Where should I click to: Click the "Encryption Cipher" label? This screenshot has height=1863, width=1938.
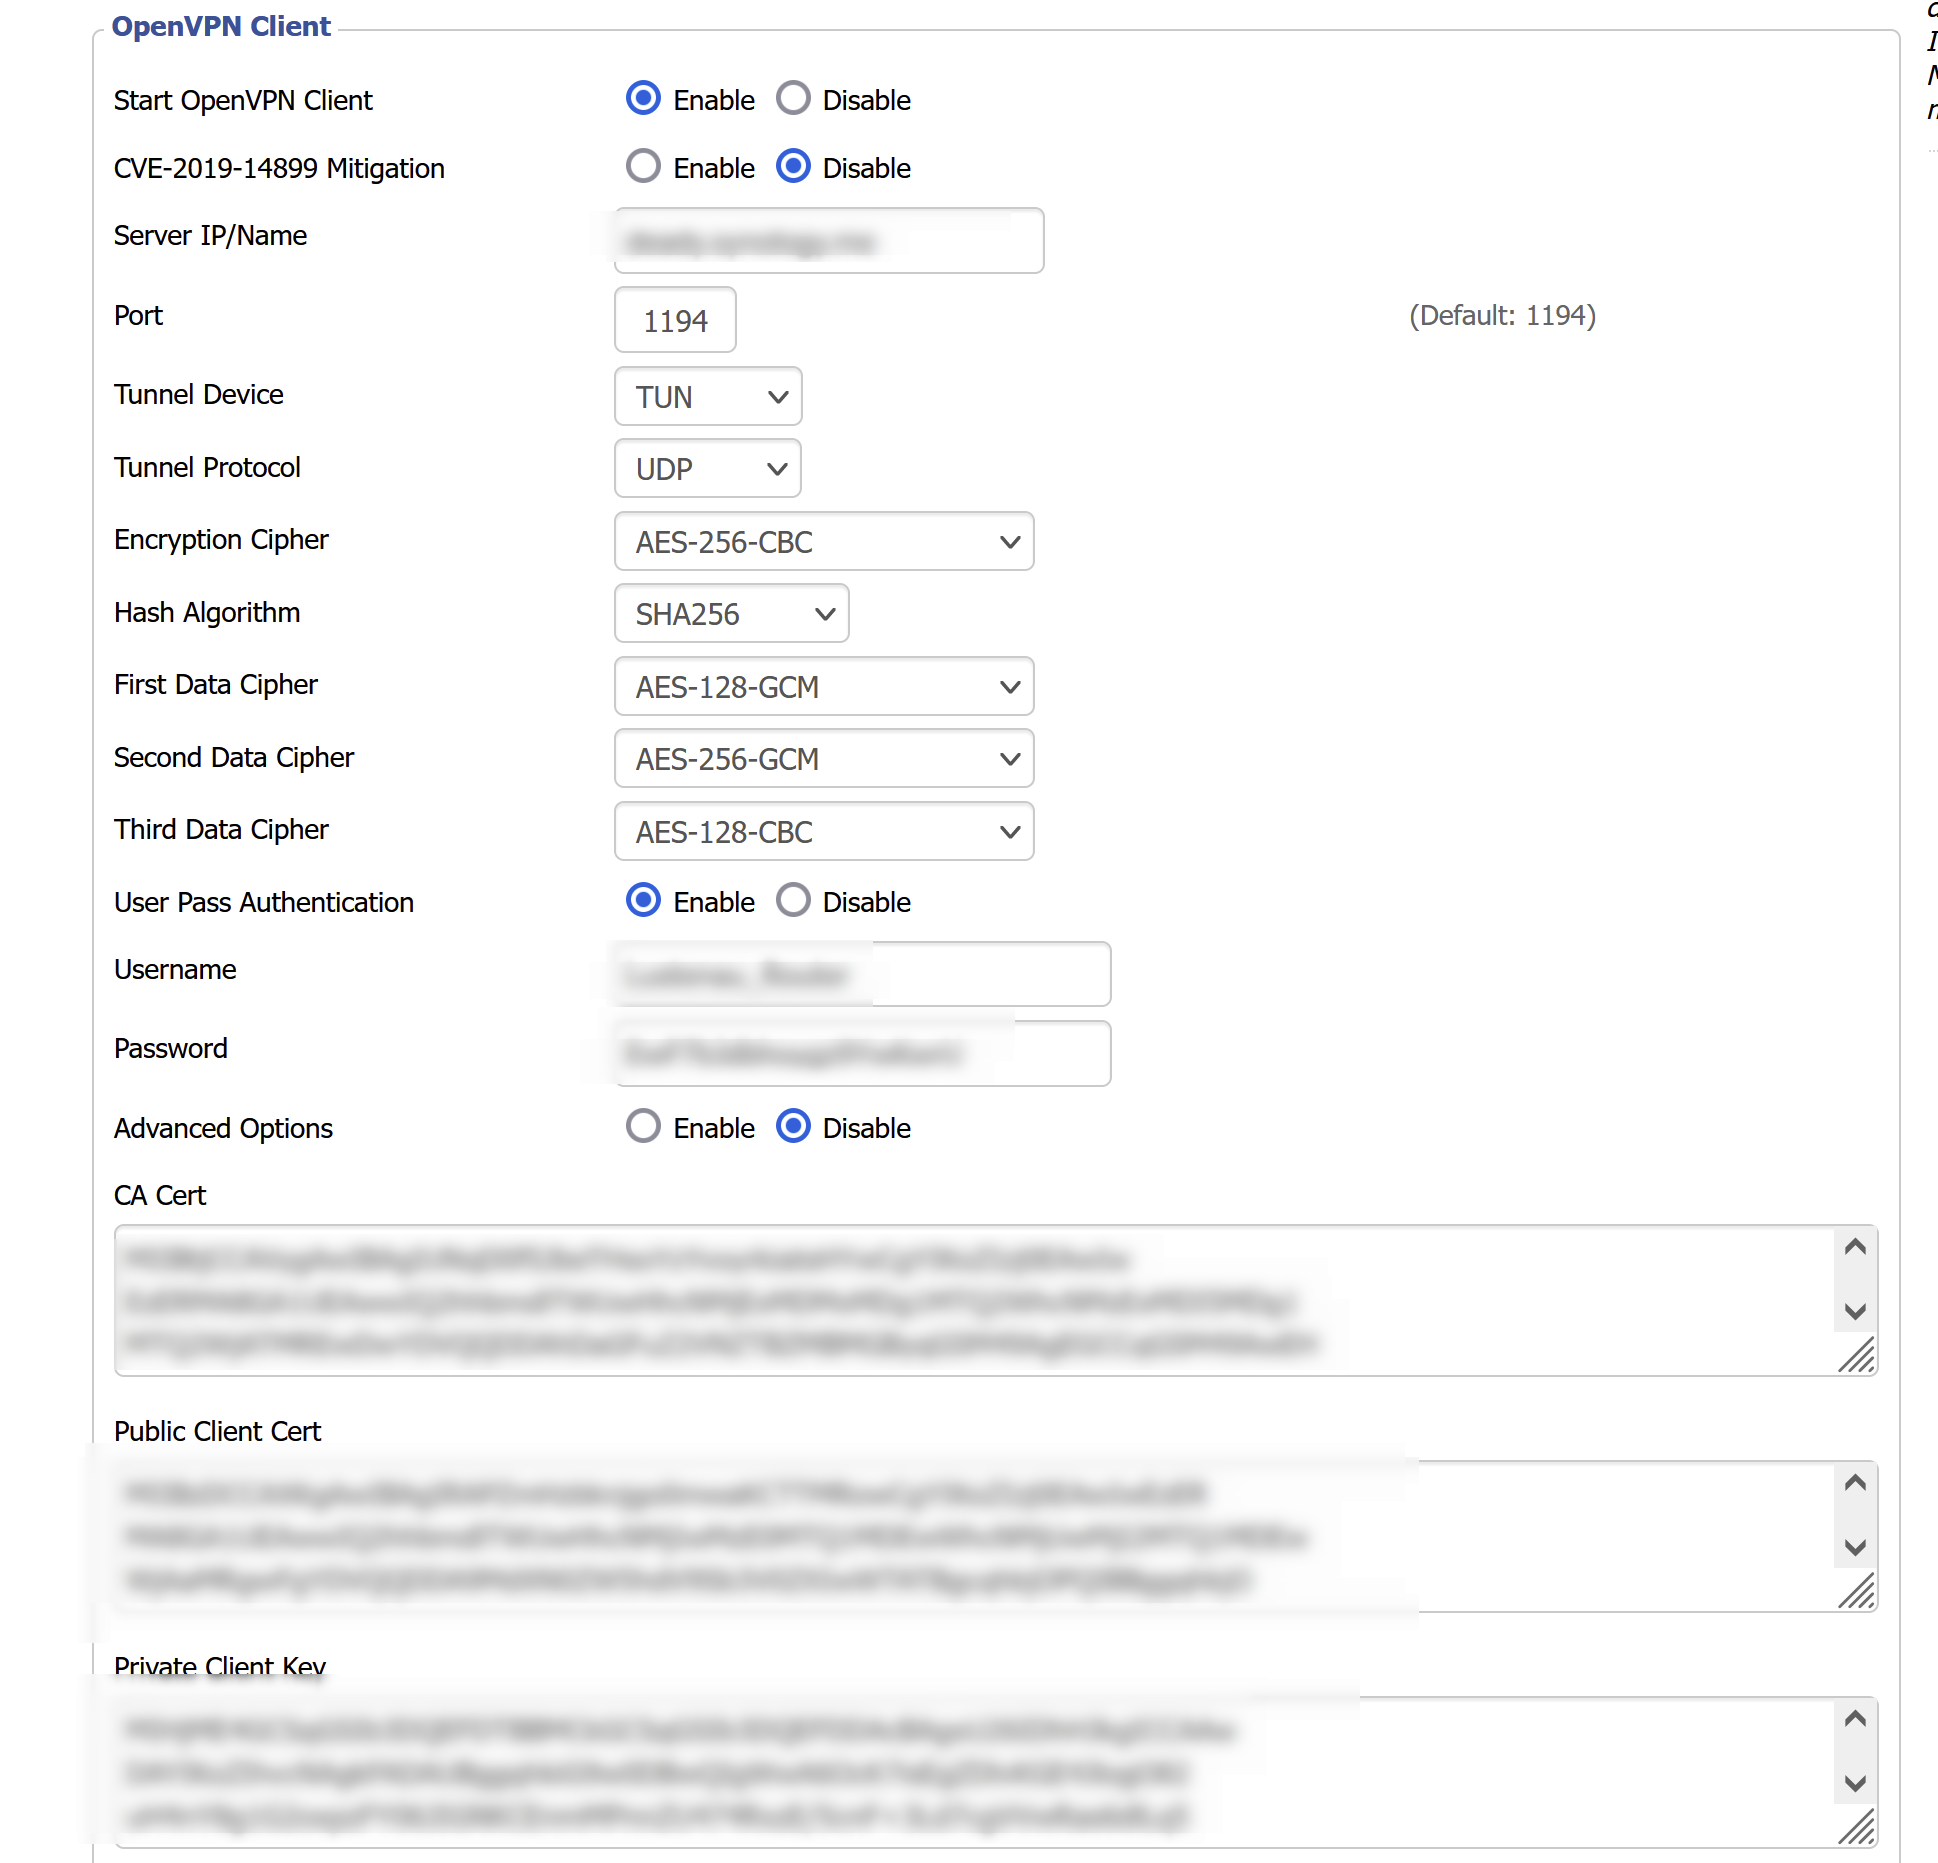click(x=221, y=539)
